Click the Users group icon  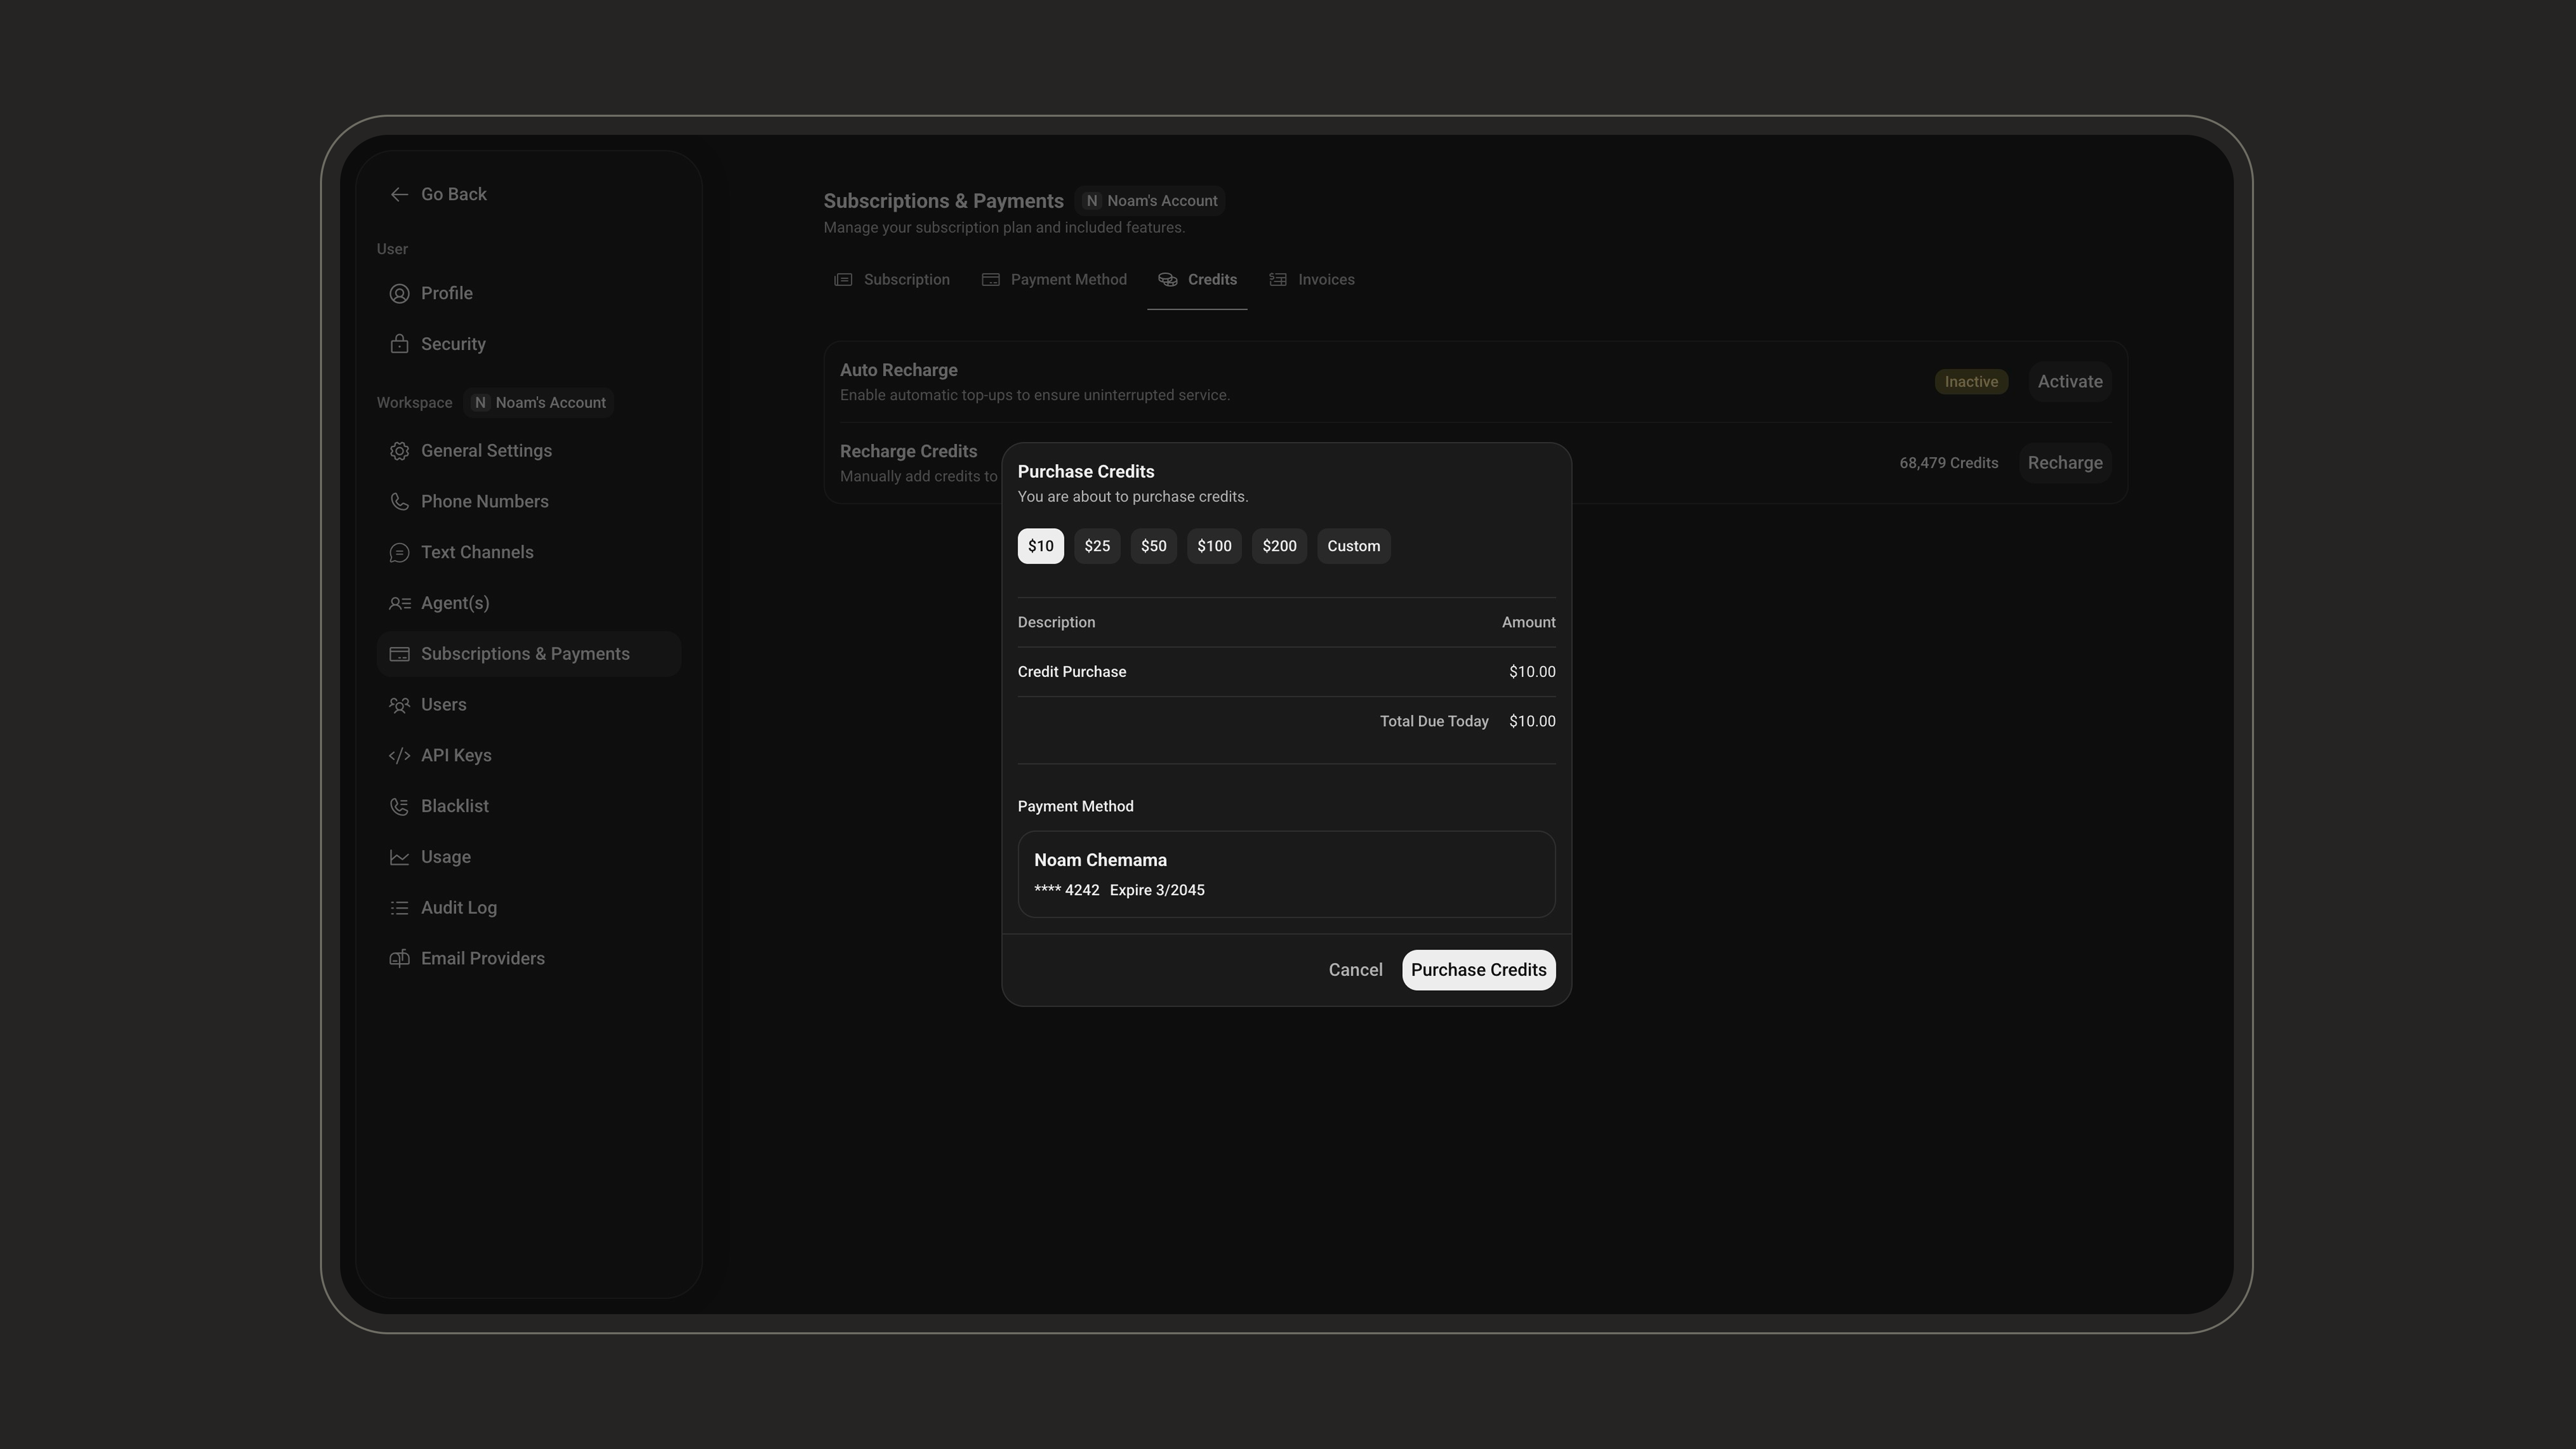[x=399, y=705]
